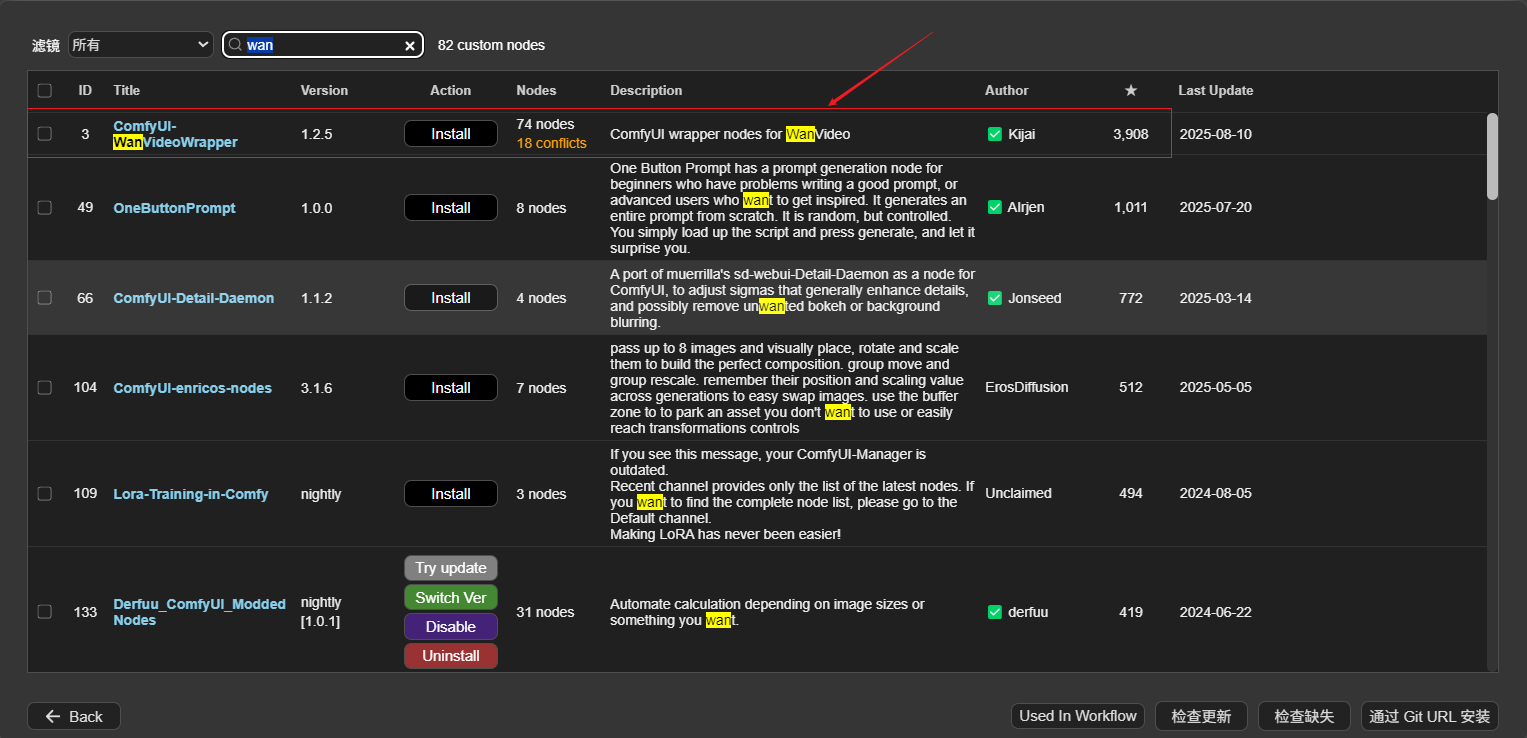The width and height of the screenshot is (1527, 738).
Task: Click the 2024-06-22 last update date
Action: click(1215, 612)
